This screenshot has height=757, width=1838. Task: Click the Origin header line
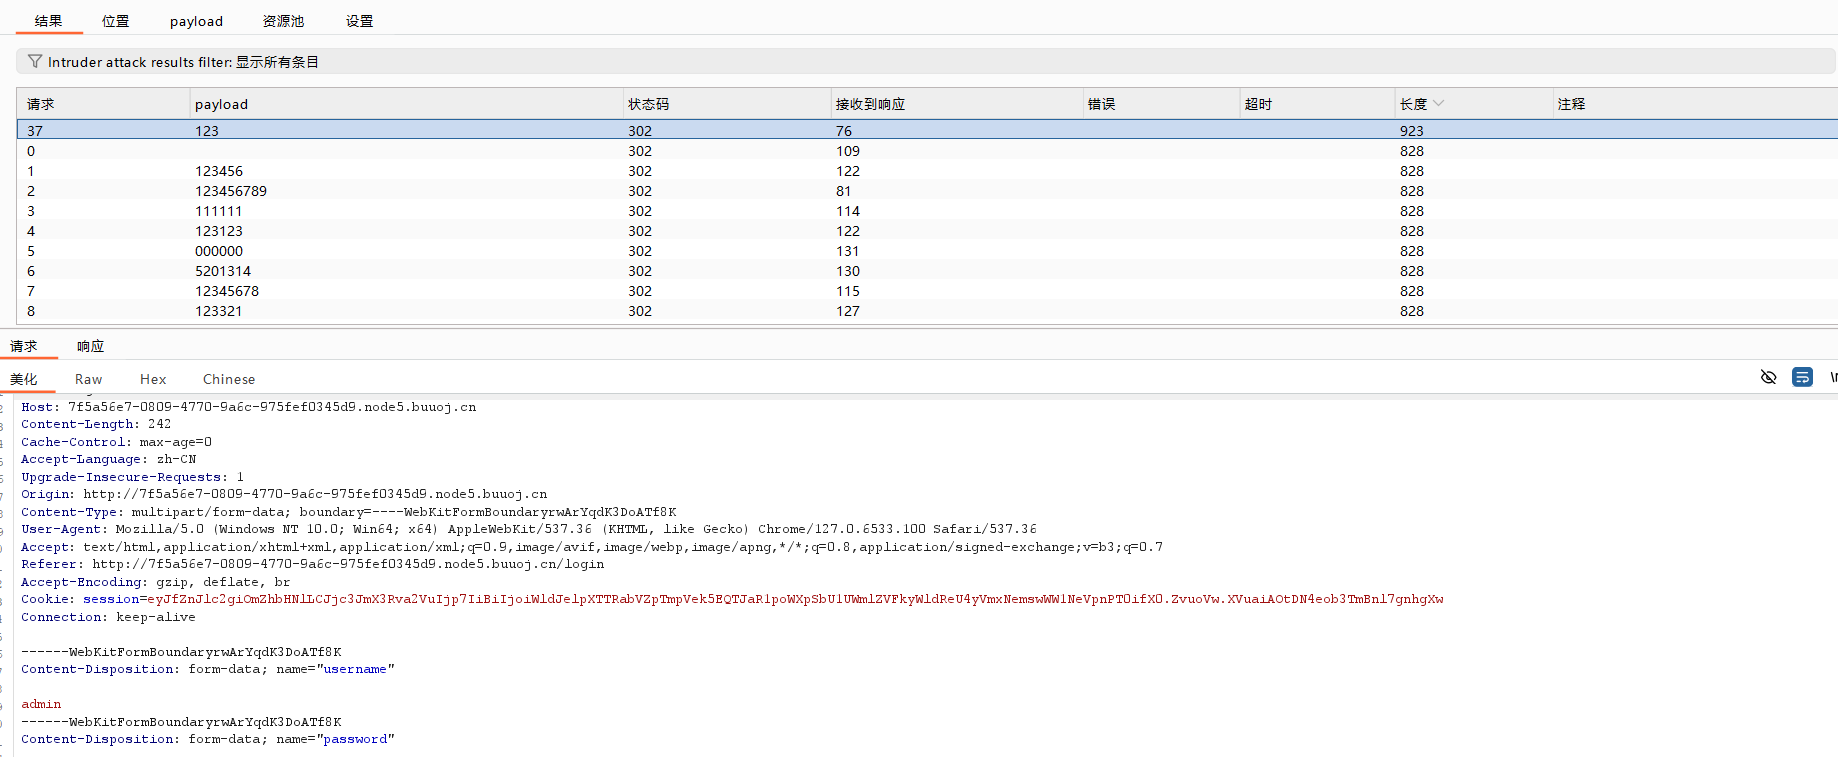(284, 494)
